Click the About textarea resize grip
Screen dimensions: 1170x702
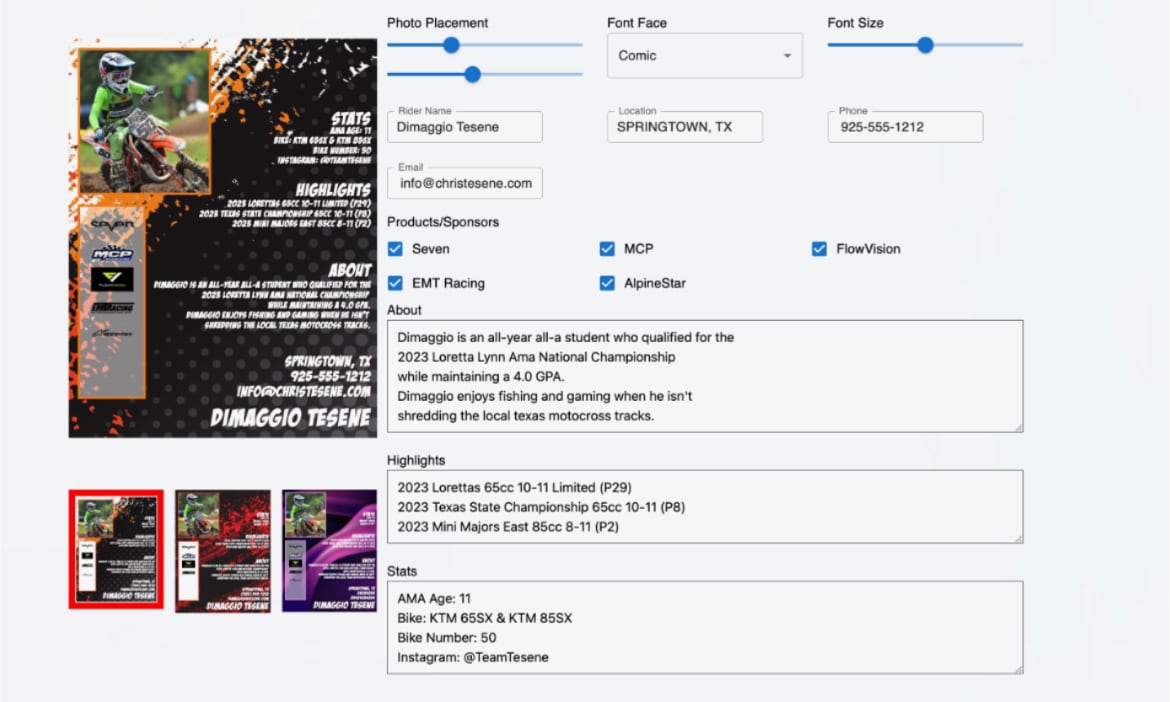tap(1018, 427)
